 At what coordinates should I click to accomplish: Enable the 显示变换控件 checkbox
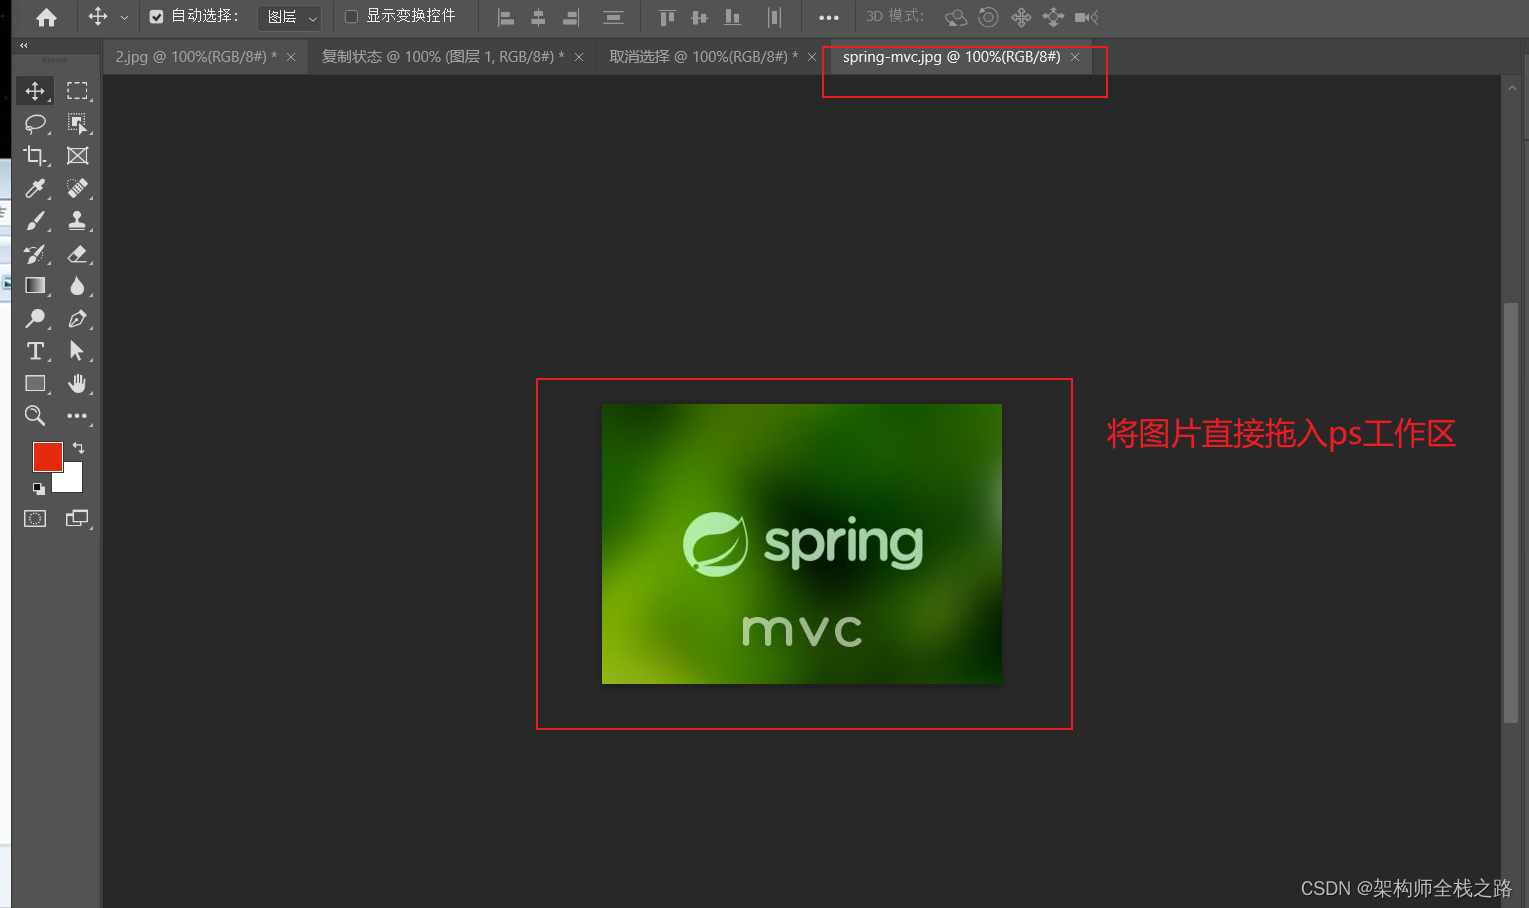[351, 17]
